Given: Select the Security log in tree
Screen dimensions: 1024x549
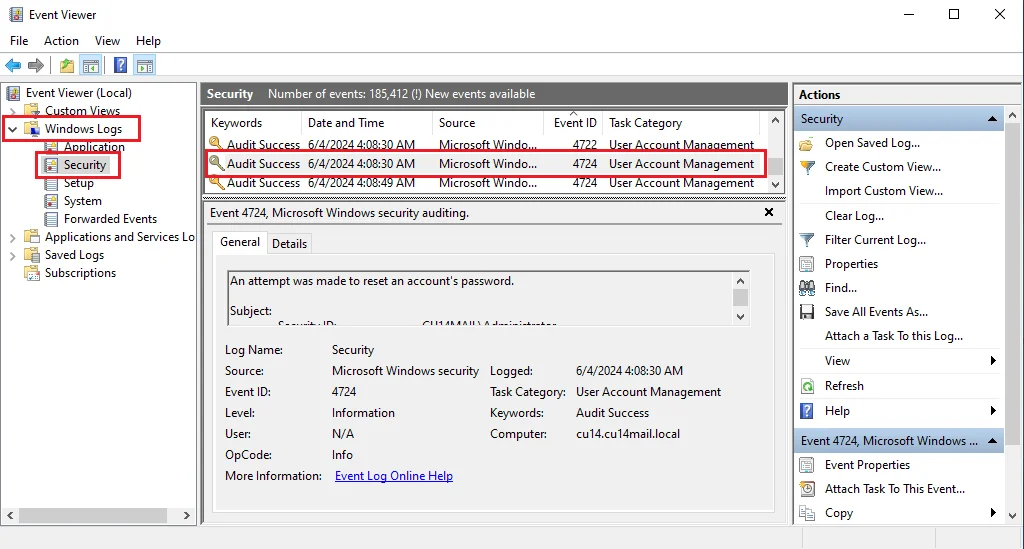Looking at the screenshot, I should (x=84, y=165).
